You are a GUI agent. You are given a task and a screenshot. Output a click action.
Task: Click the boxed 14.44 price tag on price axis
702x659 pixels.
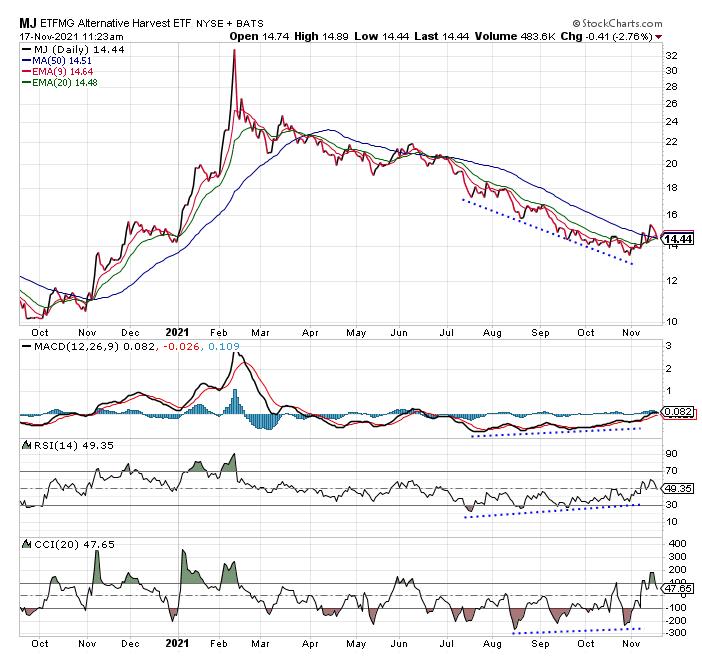678,239
